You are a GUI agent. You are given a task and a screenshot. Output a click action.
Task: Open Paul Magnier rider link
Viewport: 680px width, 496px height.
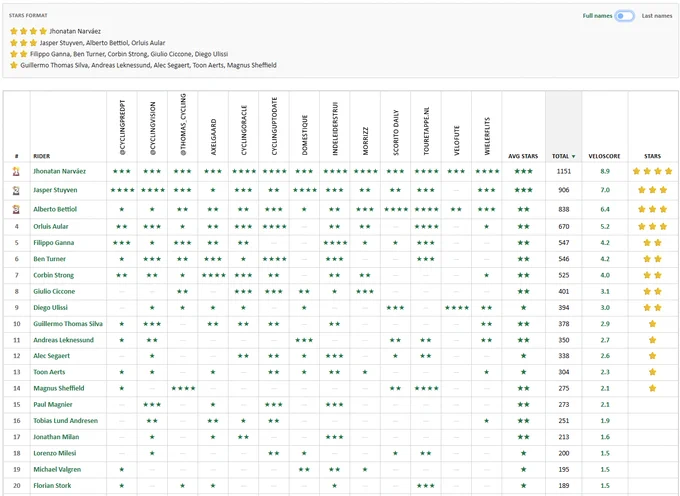[x=53, y=405]
